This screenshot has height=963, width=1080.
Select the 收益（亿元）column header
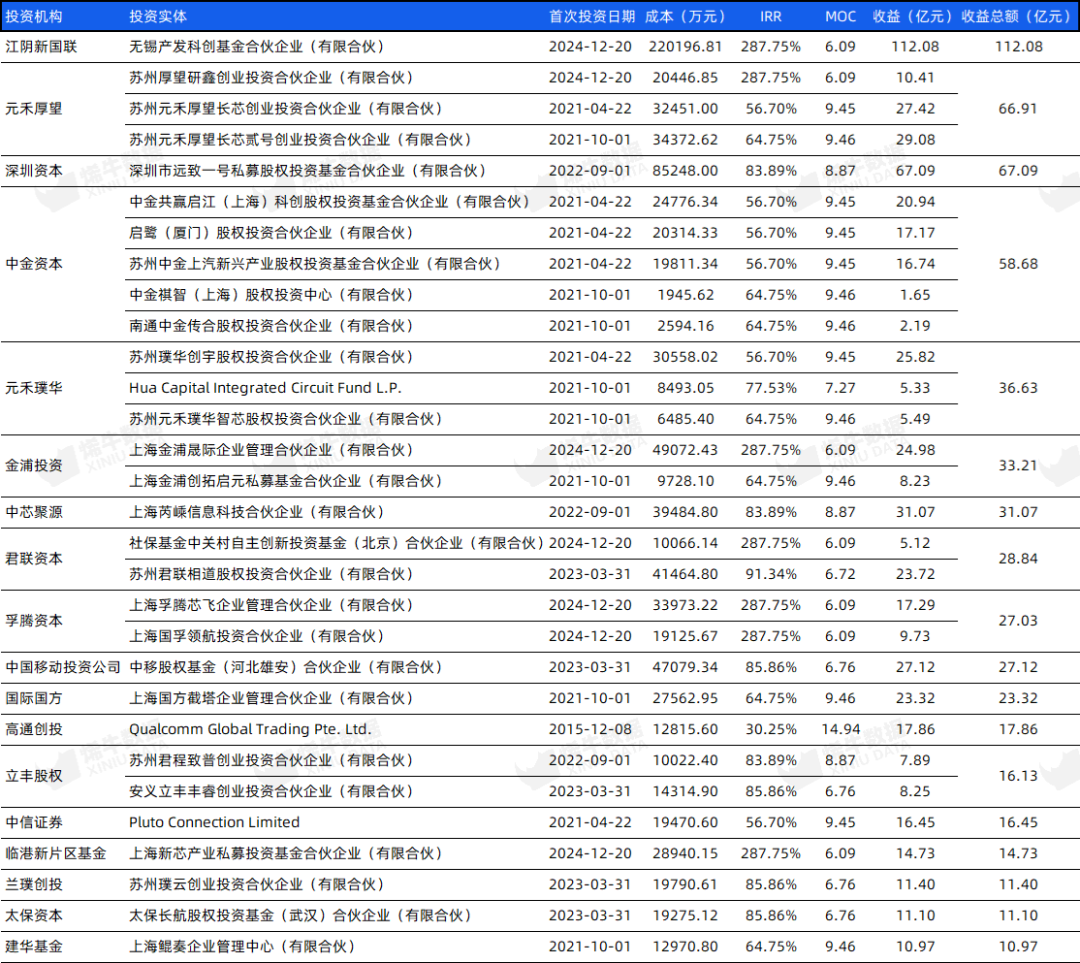click(912, 15)
